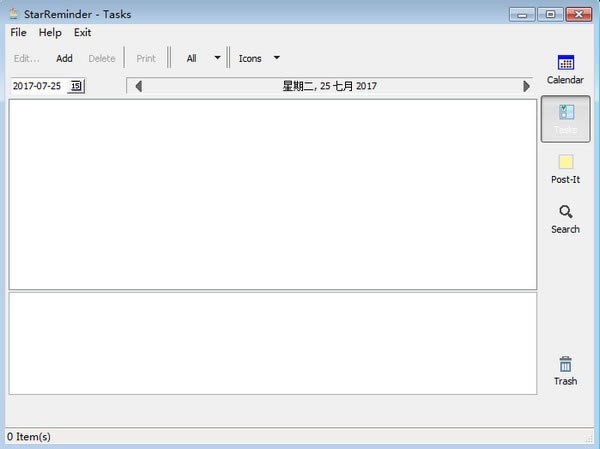Click the Exit menu item

(x=82, y=33)
